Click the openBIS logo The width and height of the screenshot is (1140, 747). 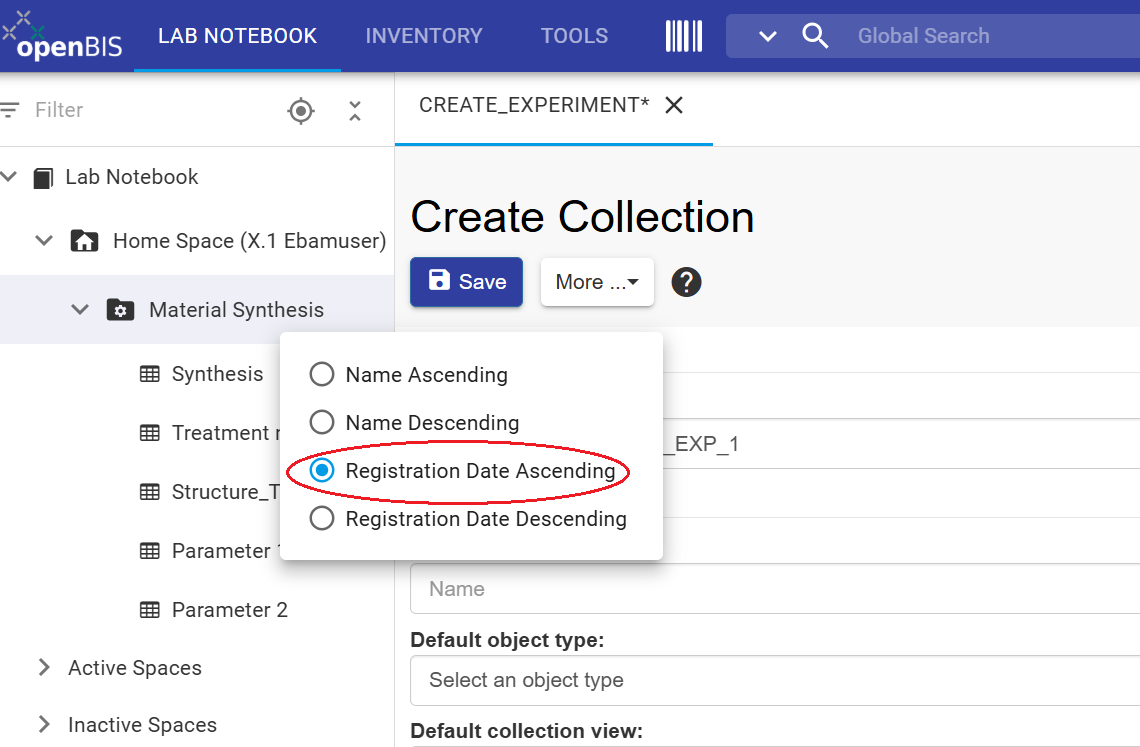coord(63,36)
